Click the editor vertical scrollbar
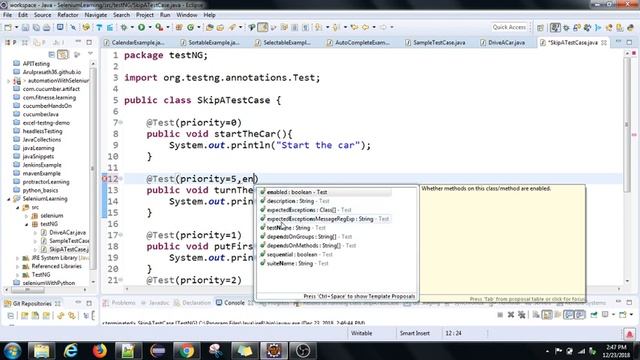Screen dimensions: 640x360 pos(627,124)
